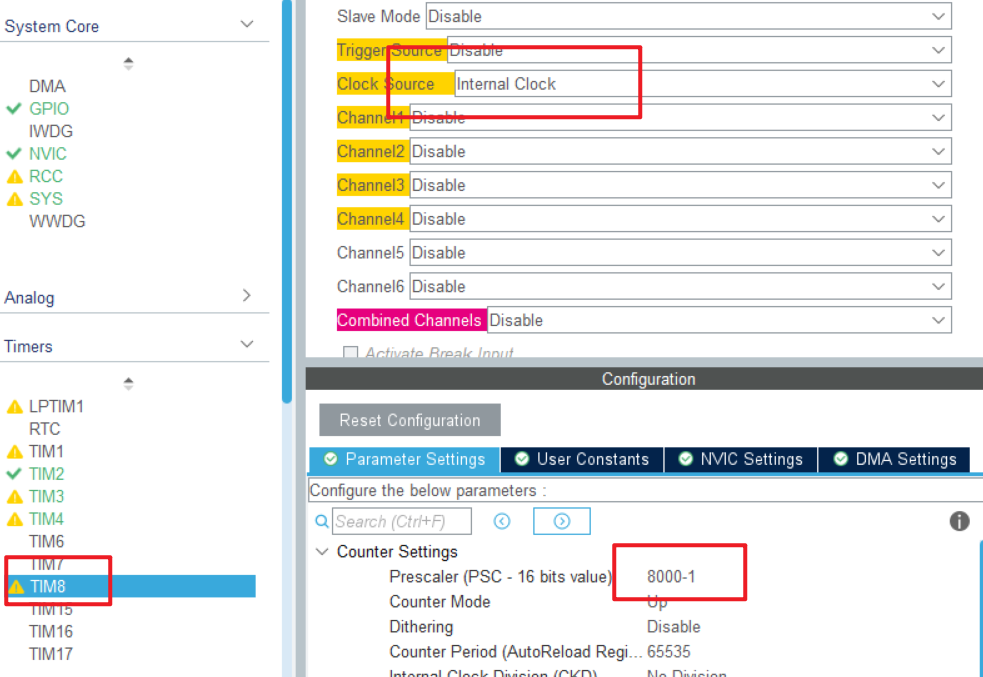Open the Clock Source dropdown
This screenshot has height=677, width=983.
point(702,84)
